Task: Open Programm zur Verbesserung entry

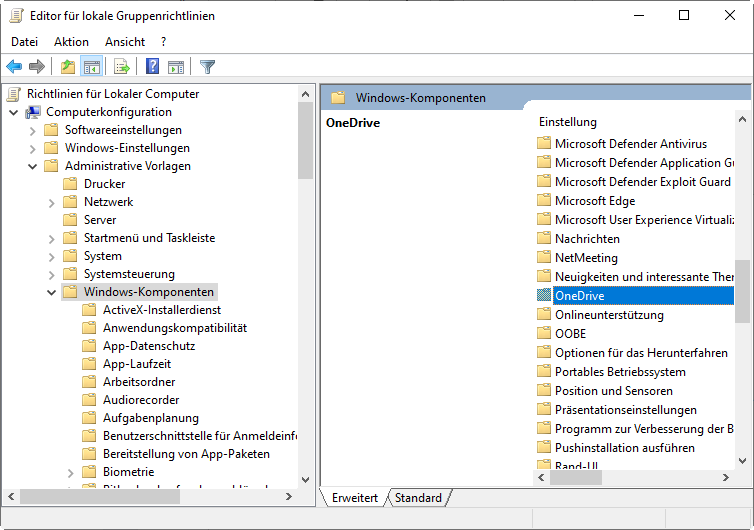Action: pos(644,429)
